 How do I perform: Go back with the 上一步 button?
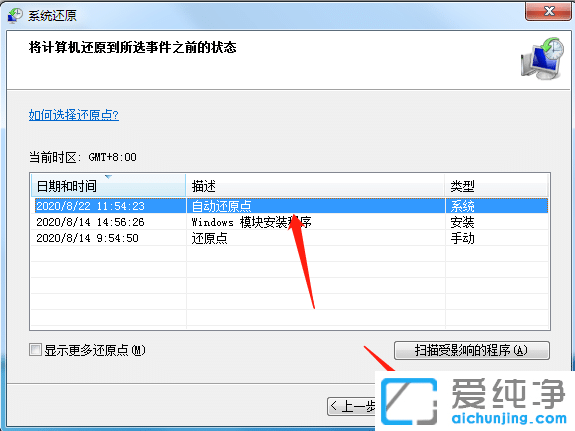point(351,406)
